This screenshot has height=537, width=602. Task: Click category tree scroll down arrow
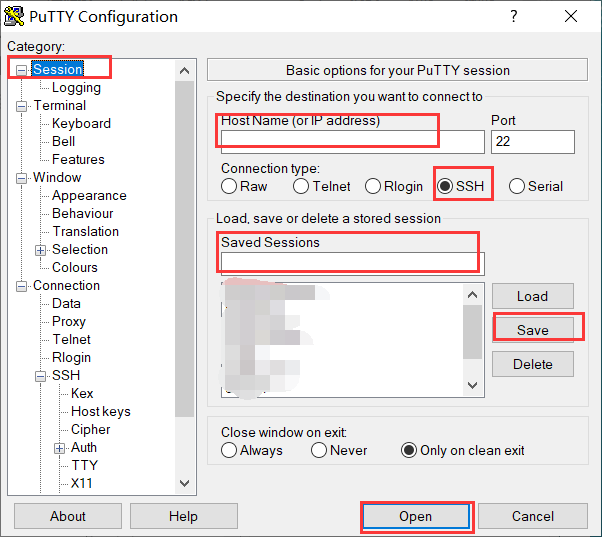pos(185,483)
